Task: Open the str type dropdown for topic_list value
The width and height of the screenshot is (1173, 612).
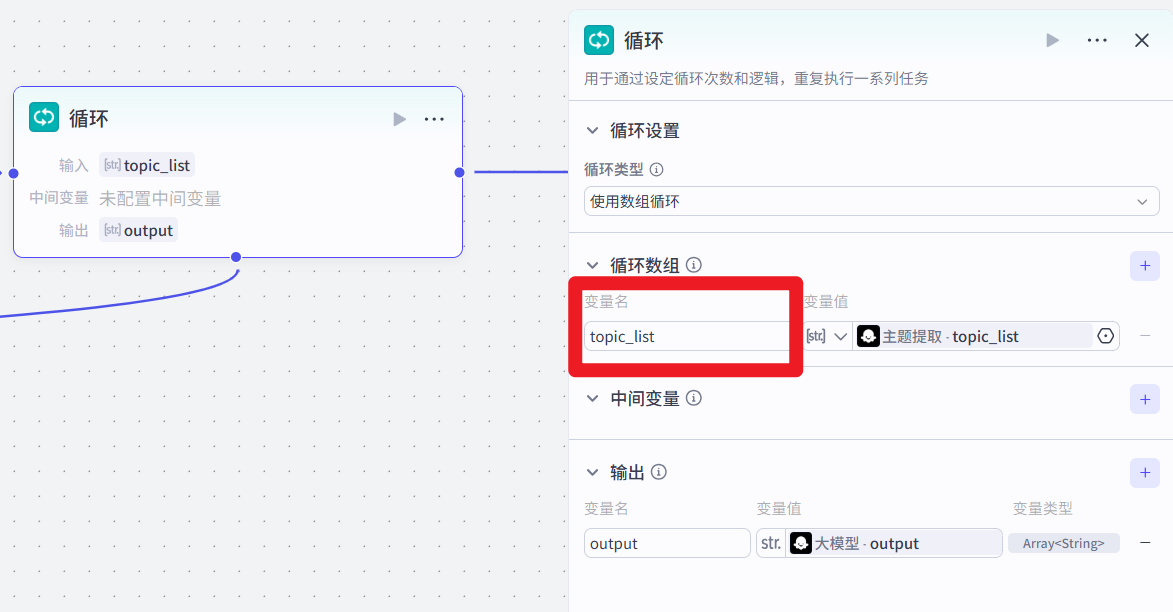Action: click(x=827, y=337)
